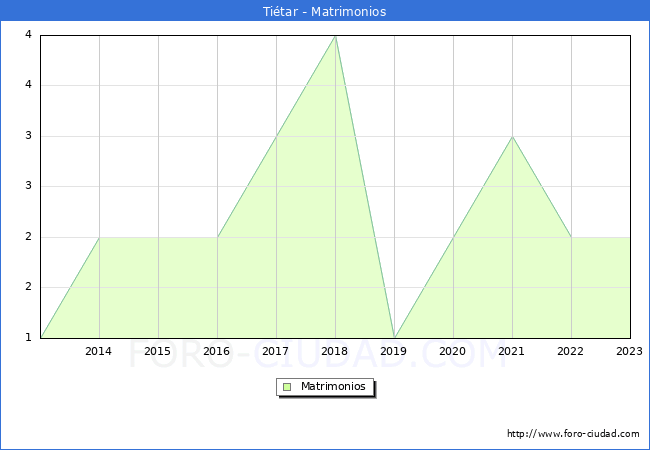
Task: Select the 2023 x-axis year label
Action: [629, 351]
